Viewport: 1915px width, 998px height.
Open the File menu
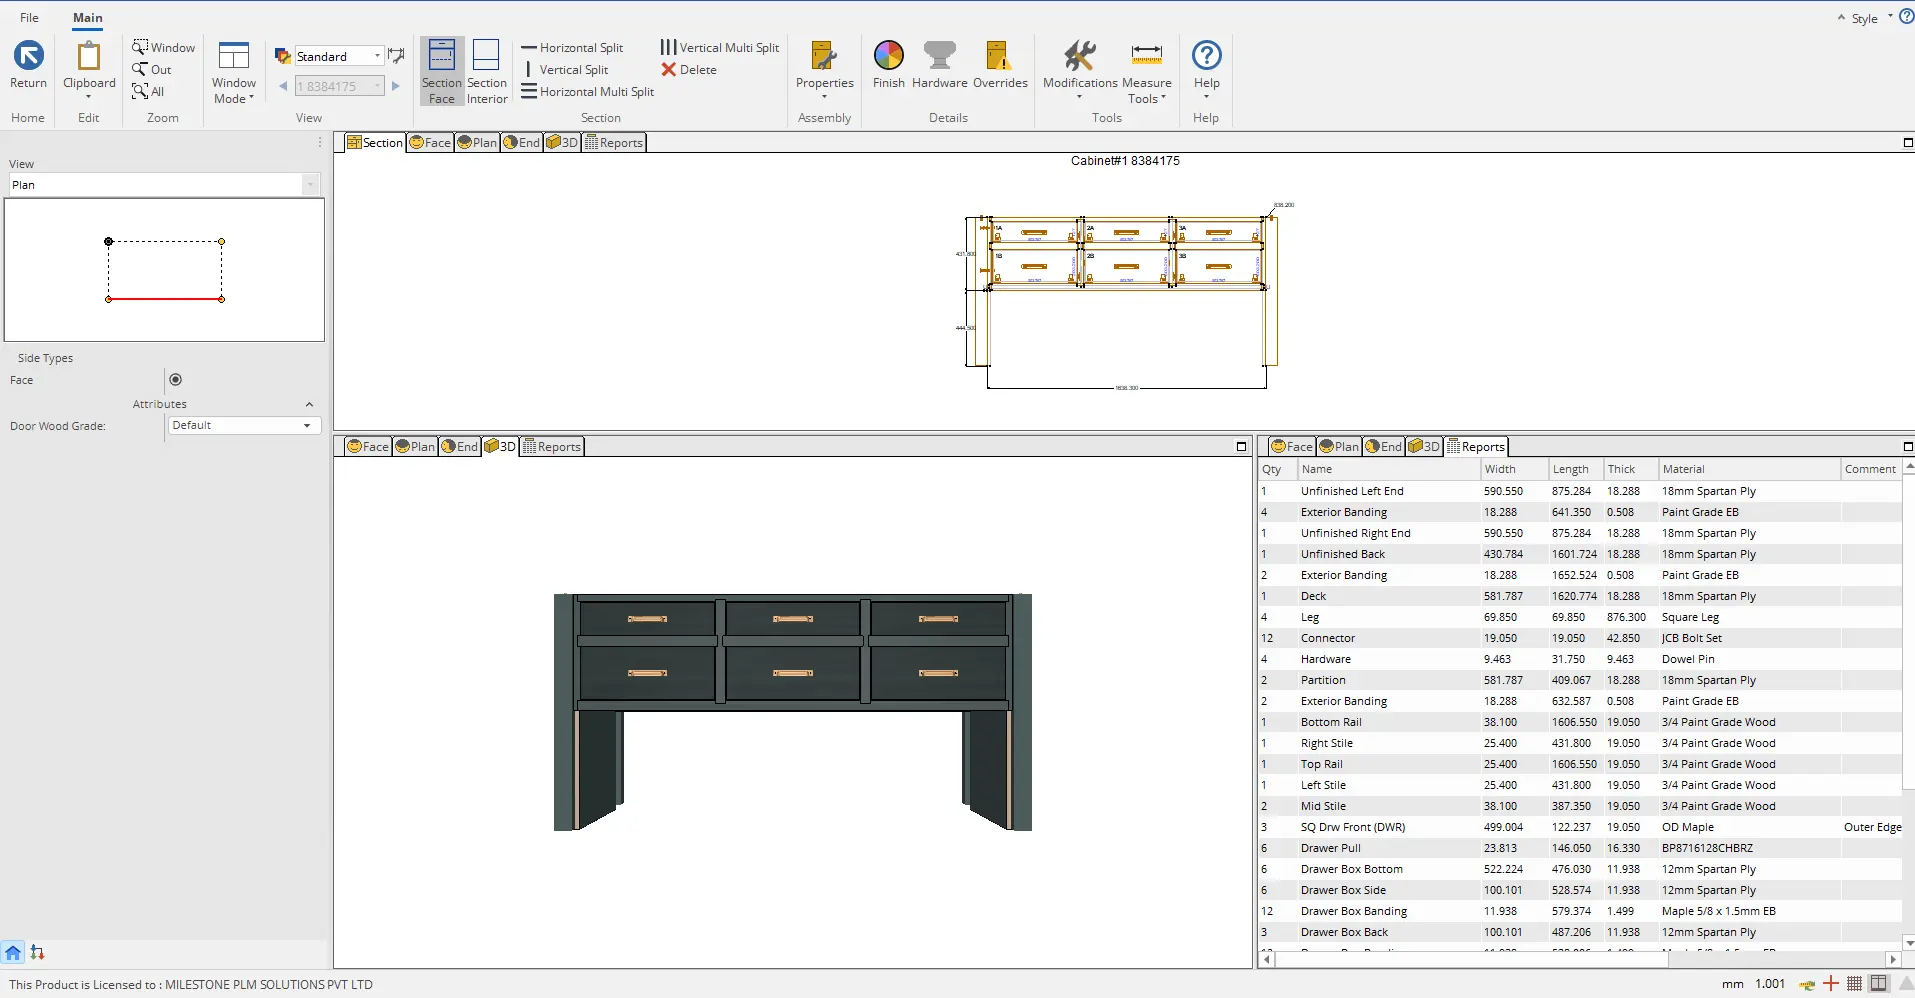(x=29, y=17)
